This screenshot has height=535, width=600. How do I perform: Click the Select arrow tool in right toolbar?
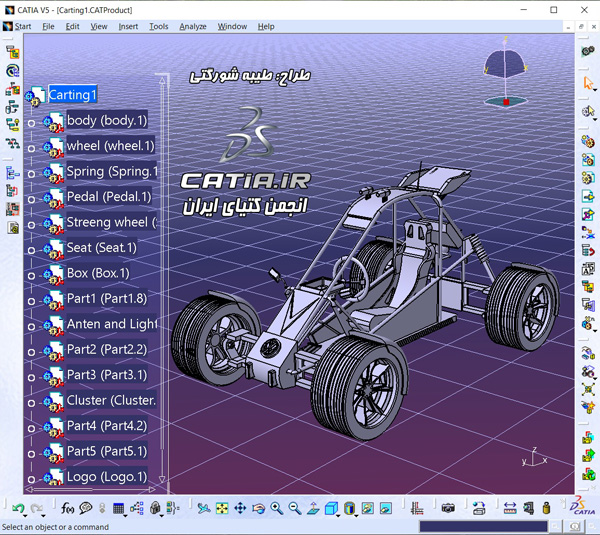[x=588, y=83]
